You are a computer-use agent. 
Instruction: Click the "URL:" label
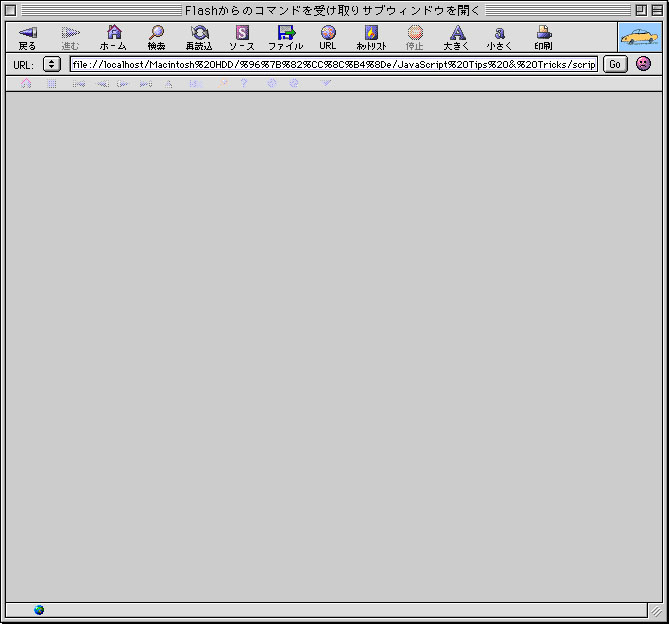point(23,65)
